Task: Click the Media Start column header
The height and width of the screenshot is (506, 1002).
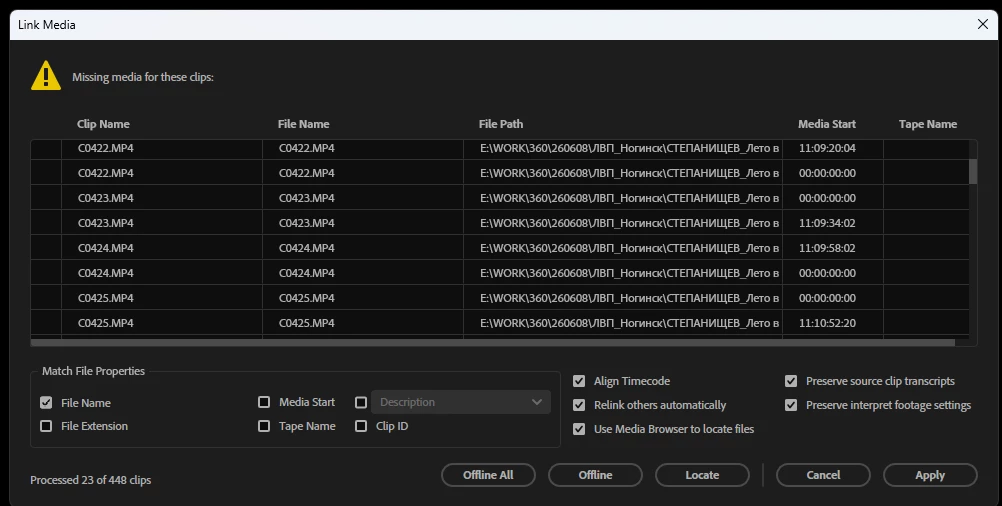Action: click(827, 124)
